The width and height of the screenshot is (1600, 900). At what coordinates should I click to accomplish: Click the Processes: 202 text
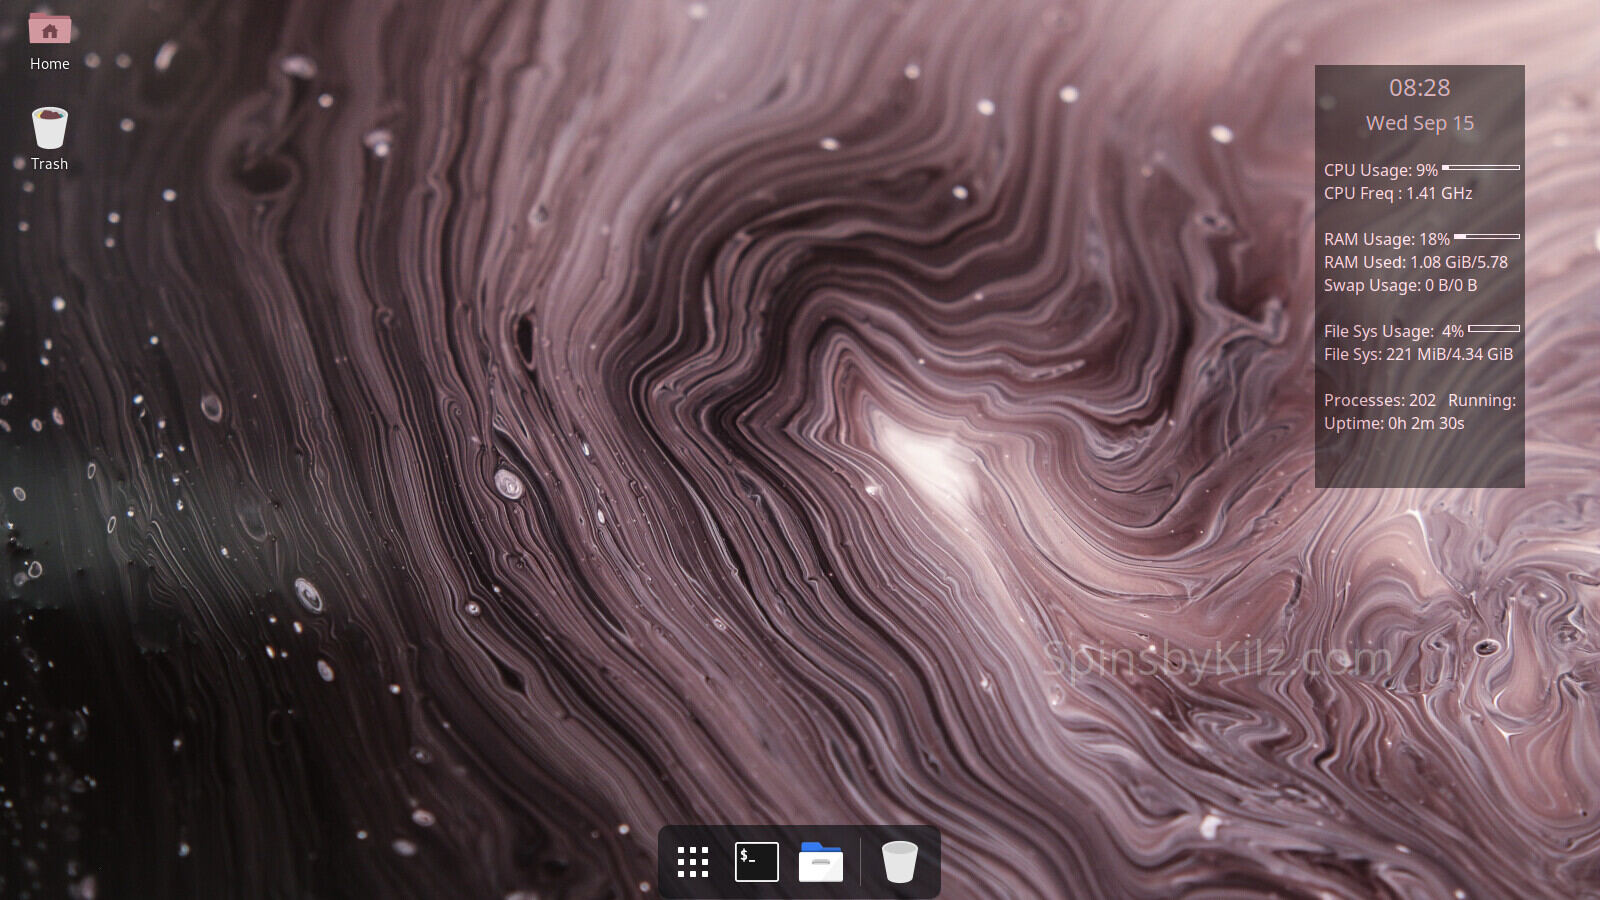pyautogui.click(x=1379, y=400)
